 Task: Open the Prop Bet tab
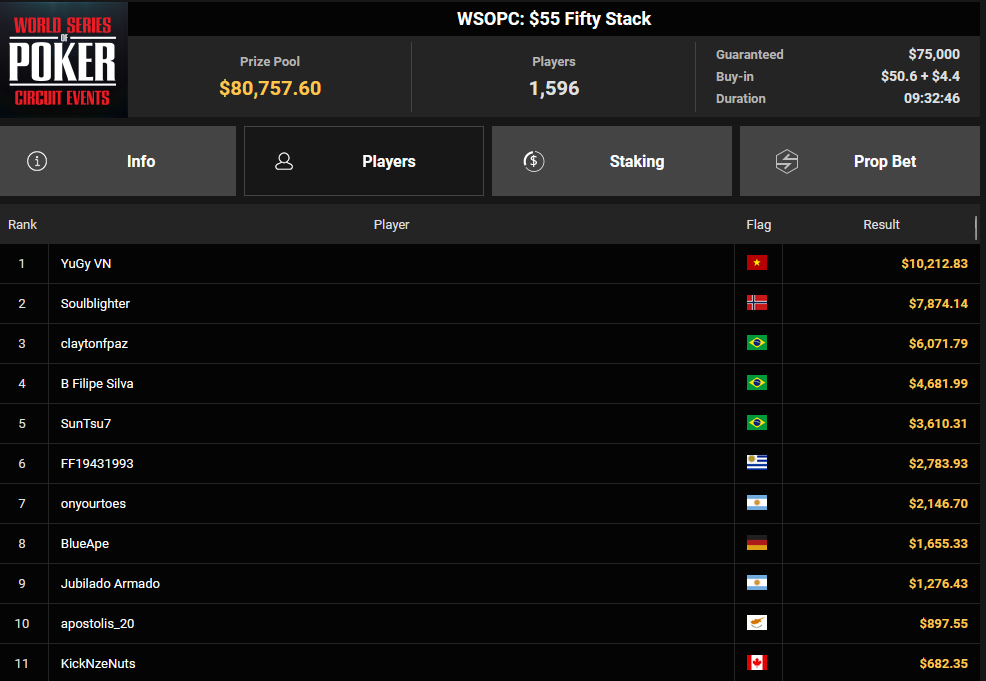(x=860, y=161)
